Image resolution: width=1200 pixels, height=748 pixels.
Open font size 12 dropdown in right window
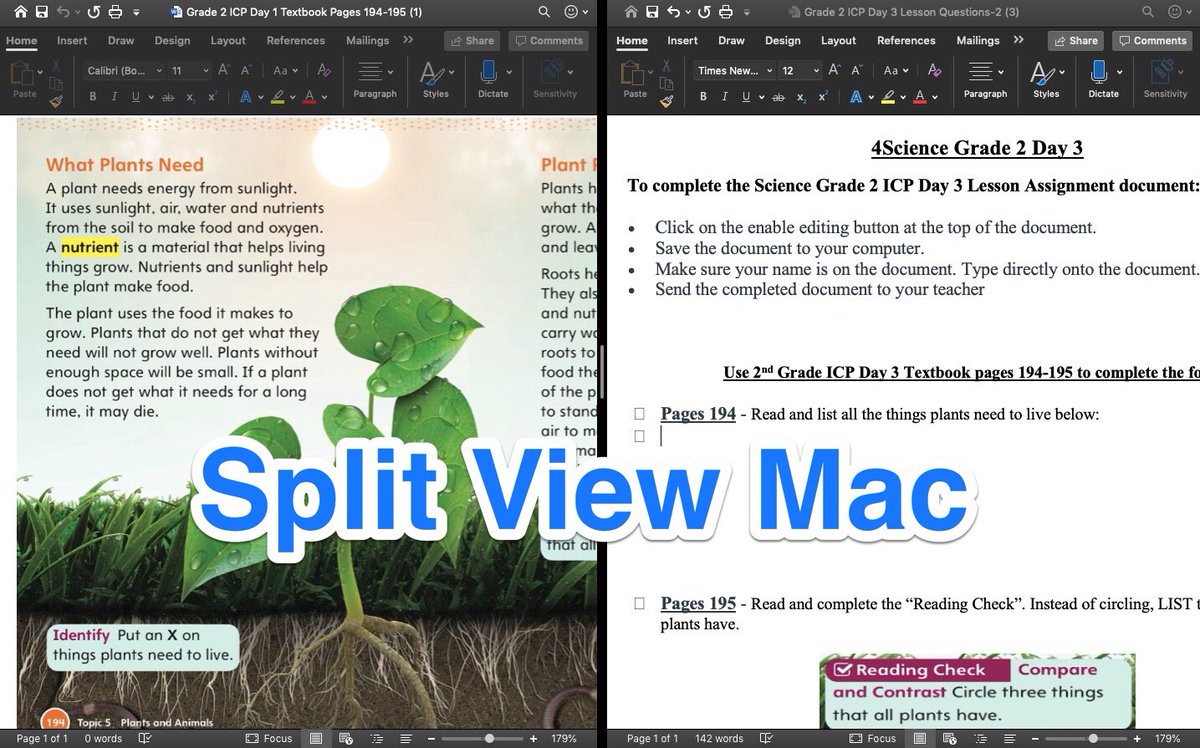tap(816, 71)
